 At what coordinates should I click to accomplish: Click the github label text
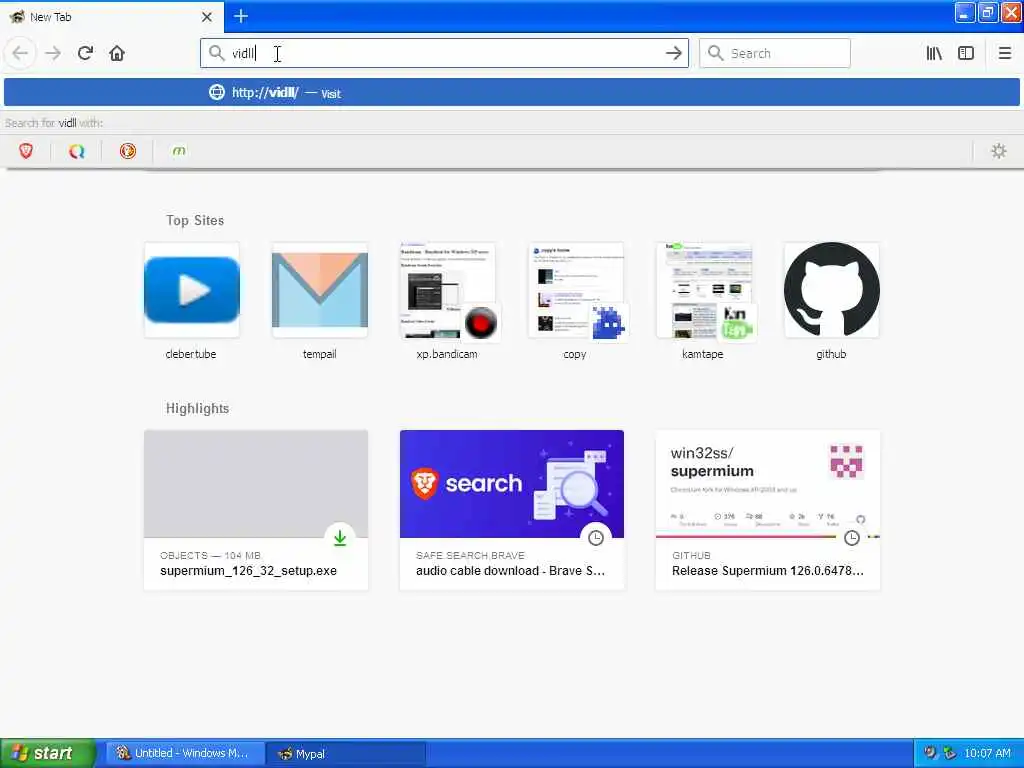coord(831,354)
